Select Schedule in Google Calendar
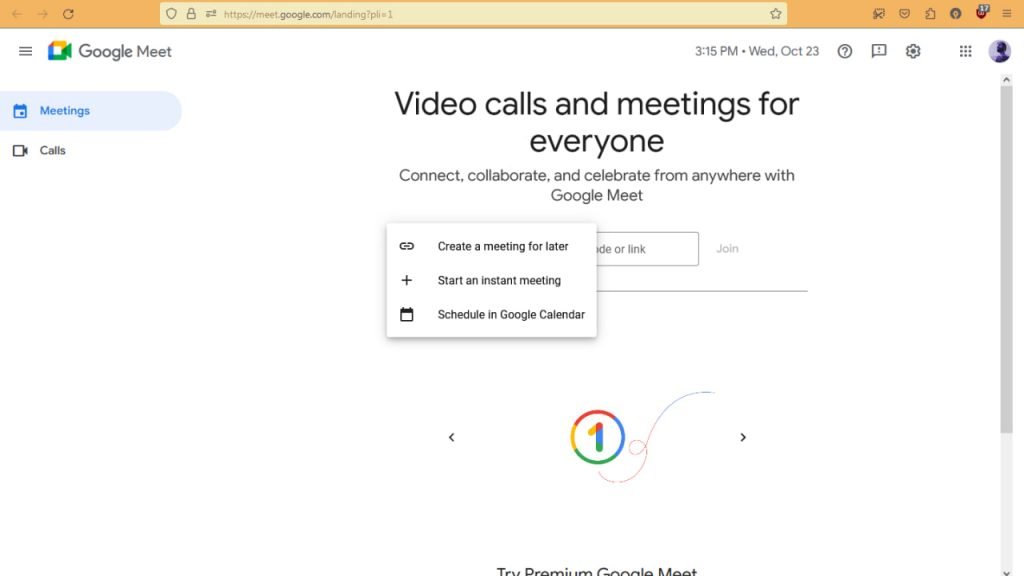Image resolution: width=1024 pixels, height=576 pixels. [x=491, y=314]
